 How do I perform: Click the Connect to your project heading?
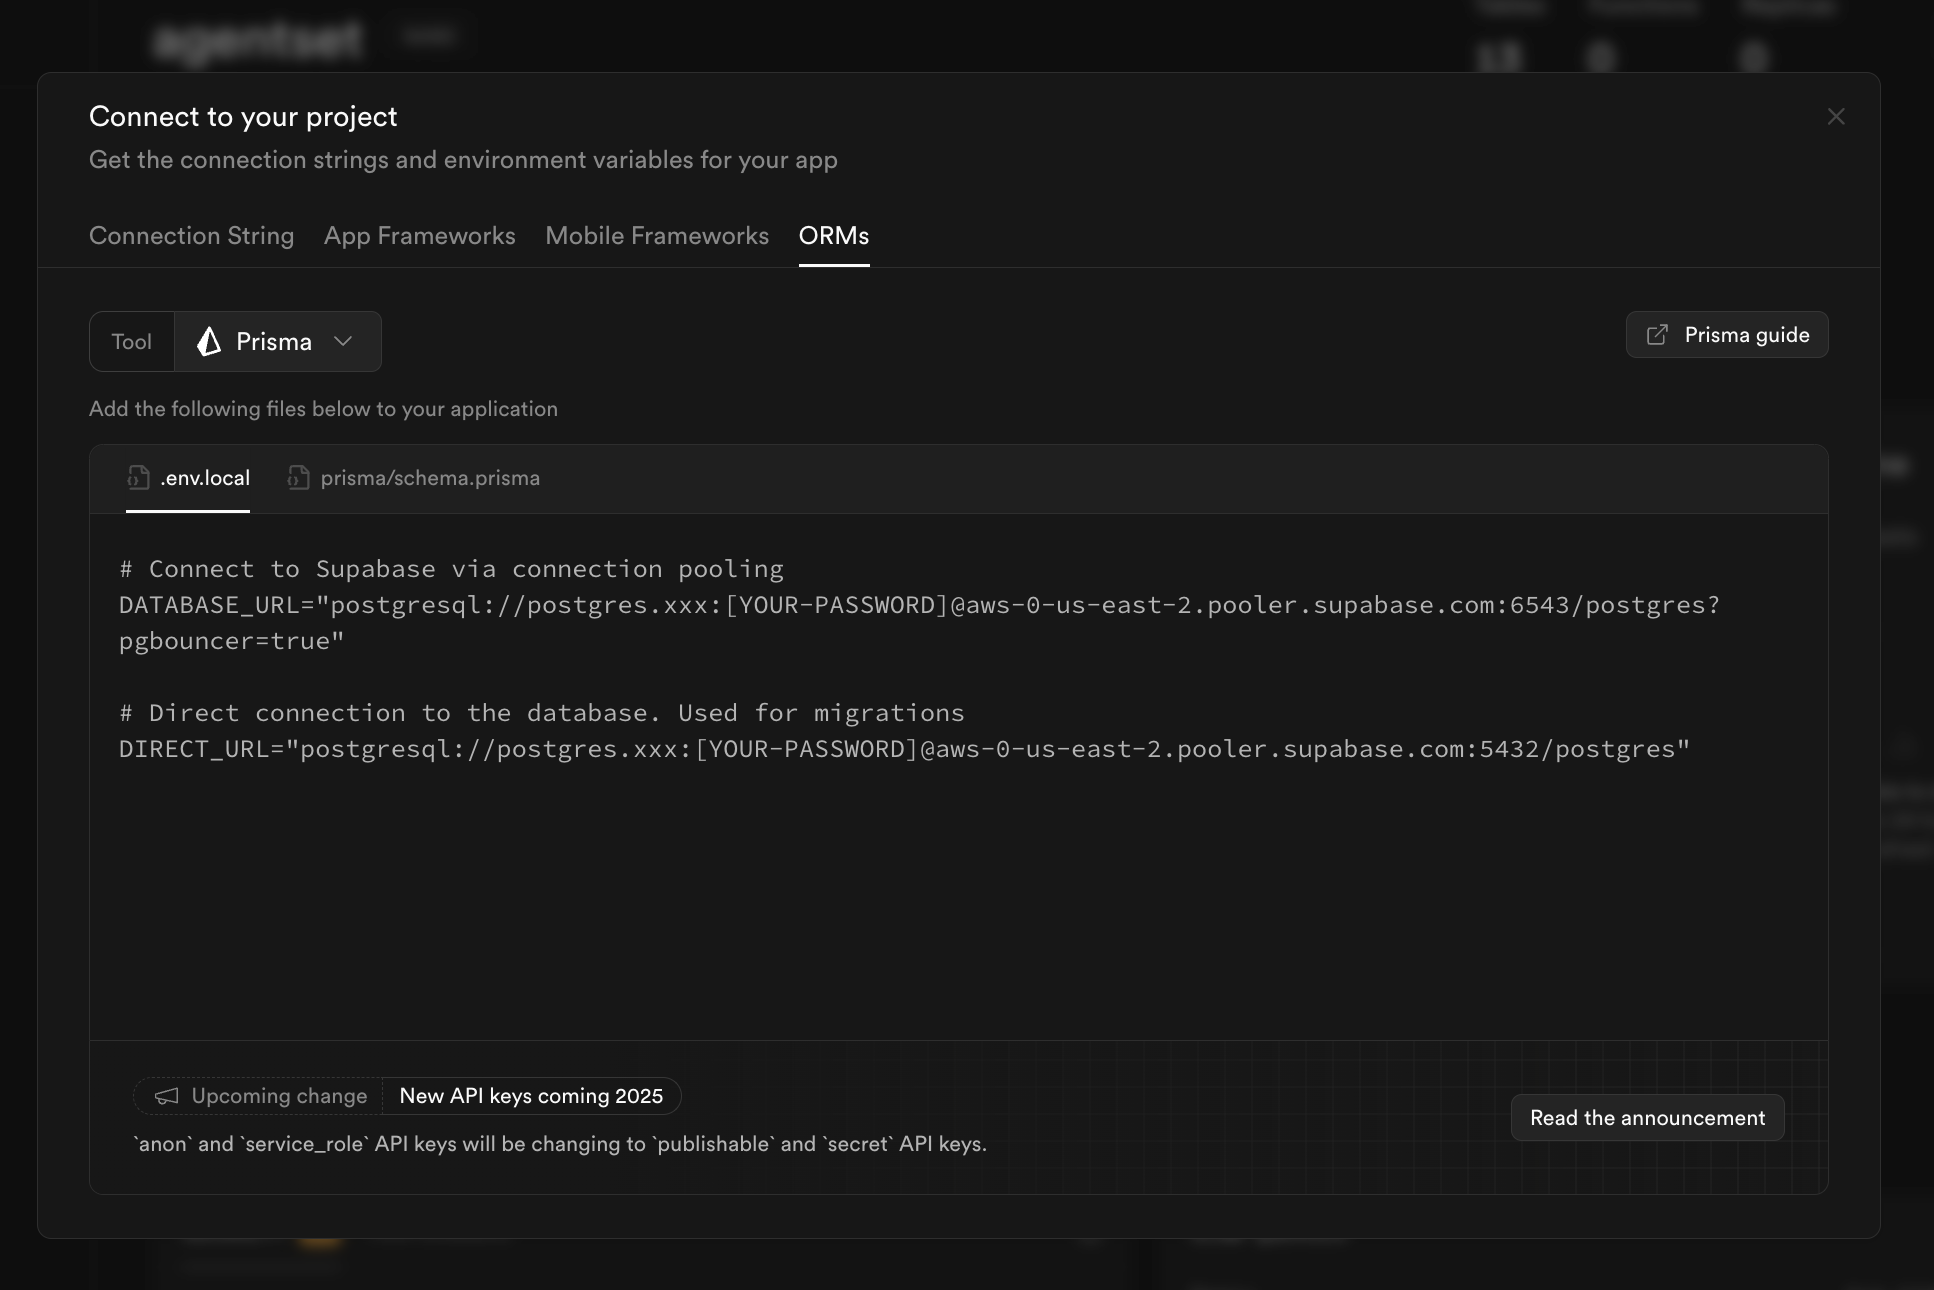243,117
